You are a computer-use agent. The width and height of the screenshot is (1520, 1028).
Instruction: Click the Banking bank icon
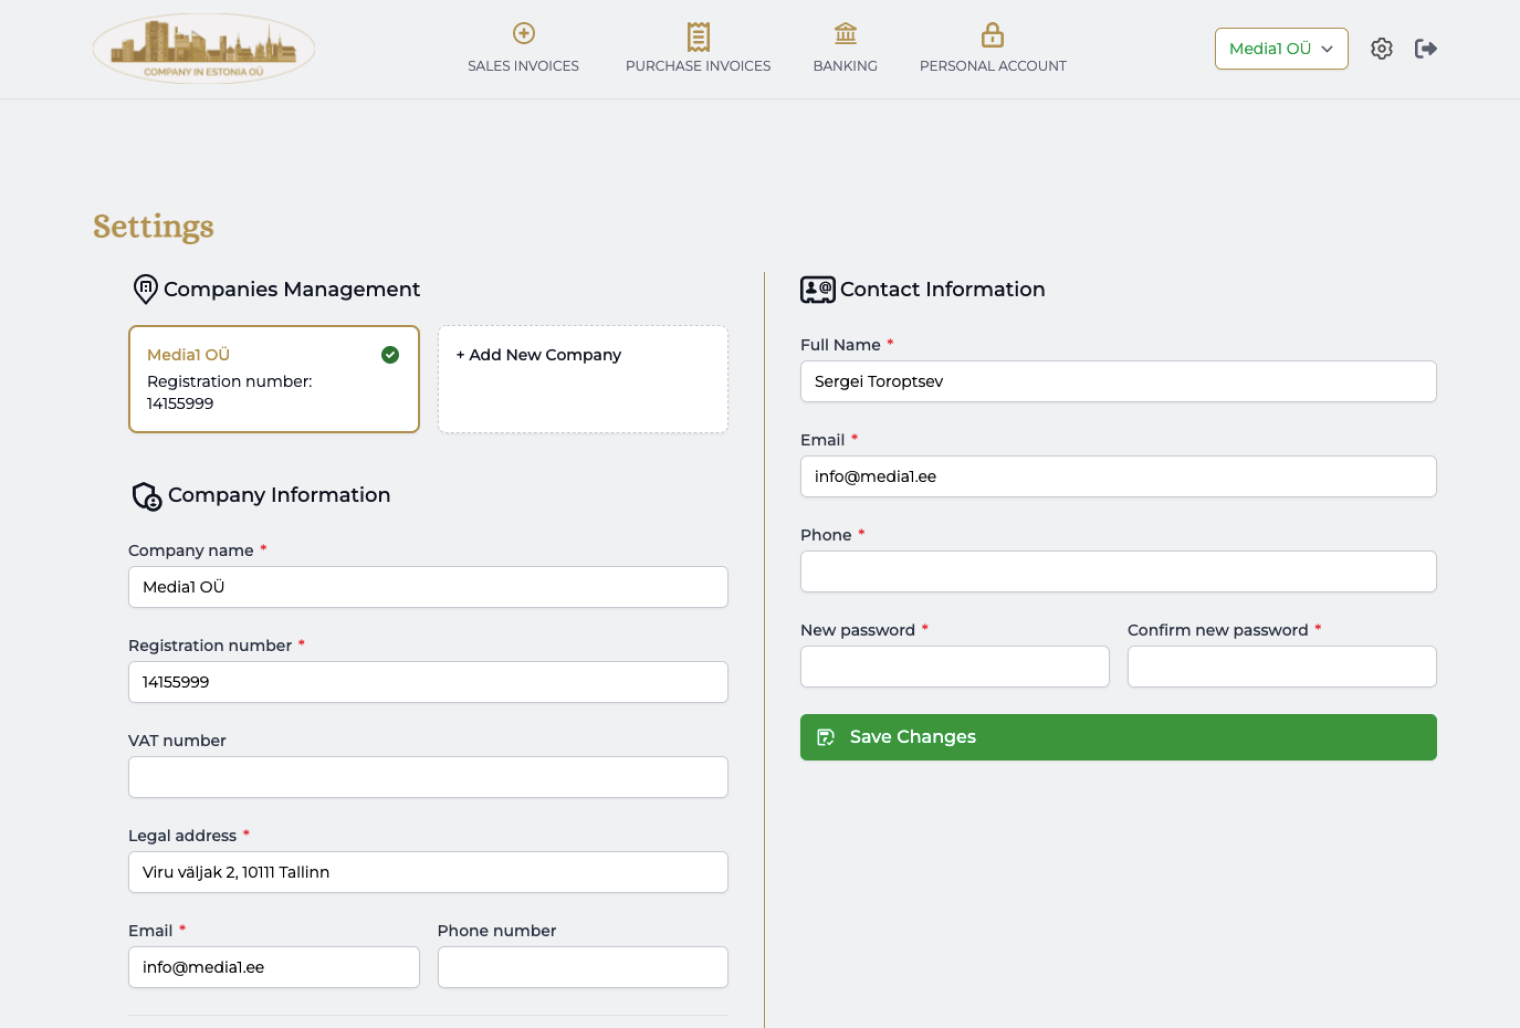point(845,33)
